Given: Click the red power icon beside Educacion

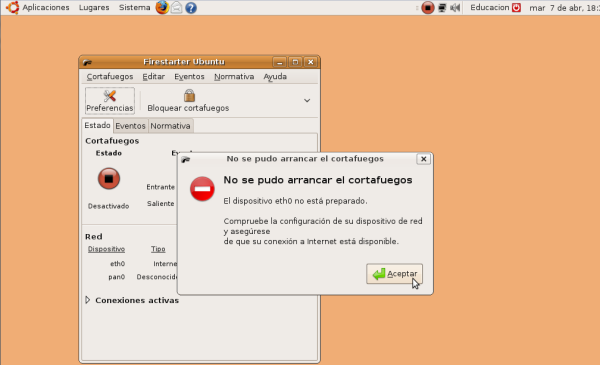Looking at the screenshot, I should 517,7.
